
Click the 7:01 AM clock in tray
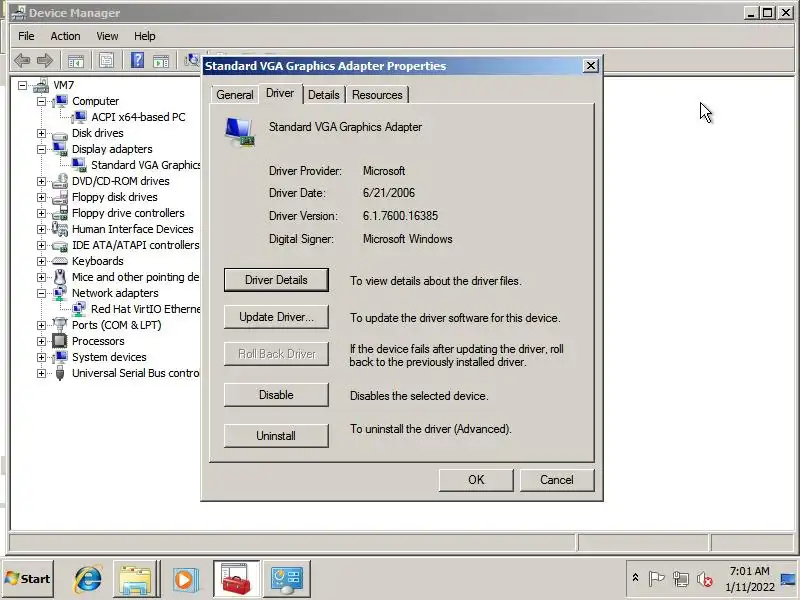(x=749, y=571)
